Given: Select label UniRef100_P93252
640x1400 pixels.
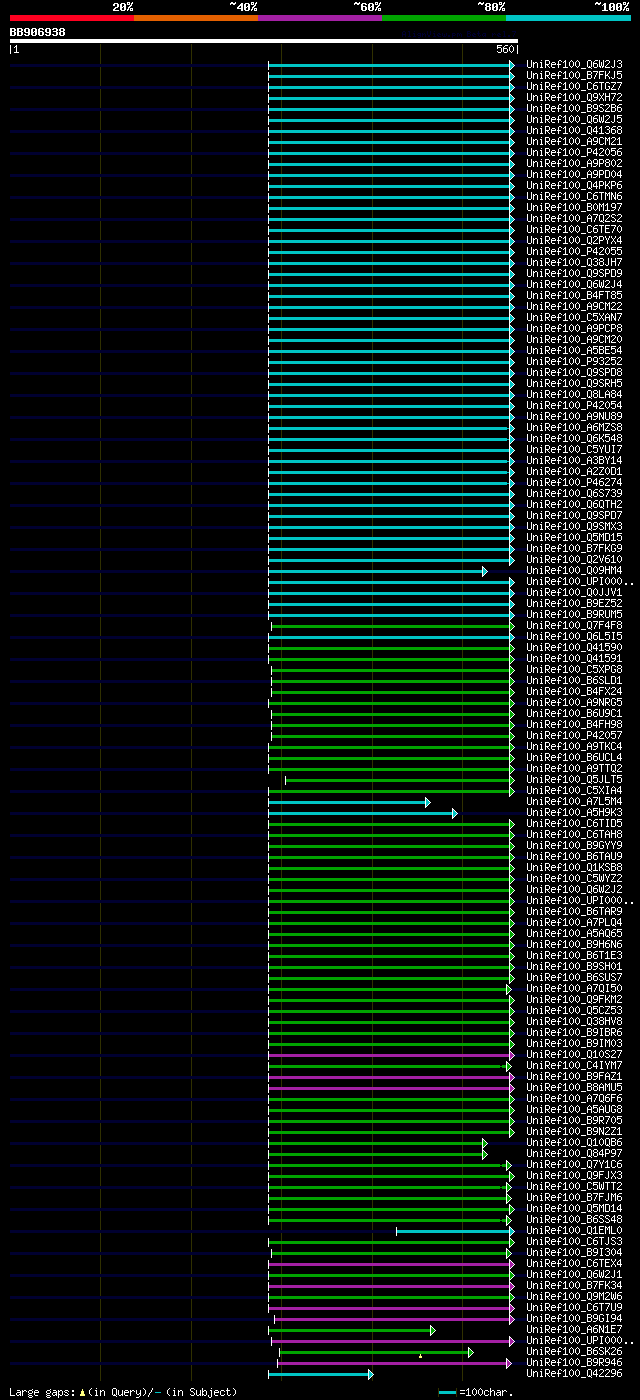Looking at the screenshot, I should 574,362.
